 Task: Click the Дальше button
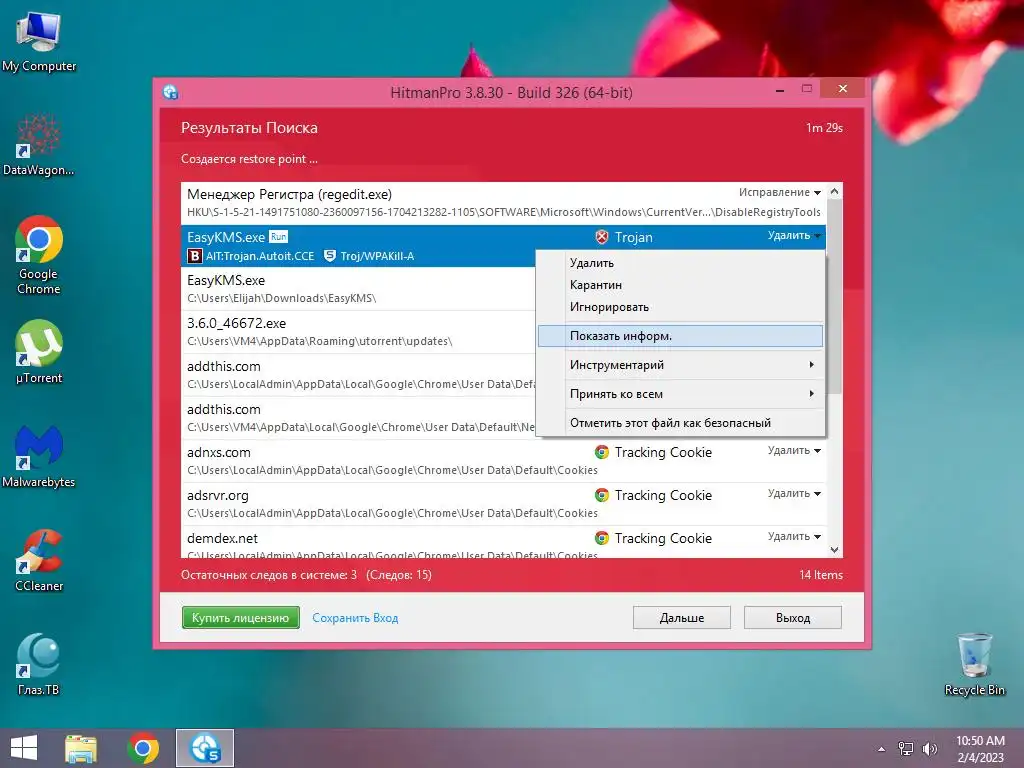click(681, 618)
